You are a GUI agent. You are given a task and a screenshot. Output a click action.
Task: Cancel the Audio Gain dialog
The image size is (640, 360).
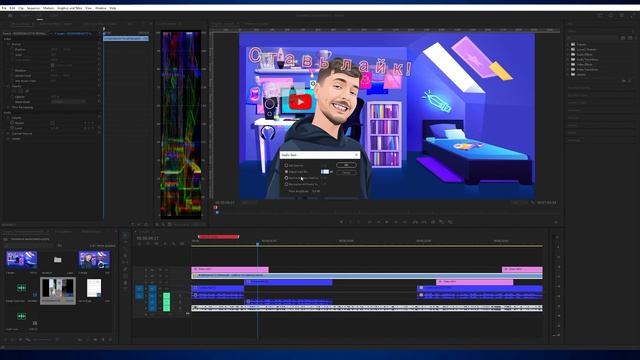(x=346, y=172)
